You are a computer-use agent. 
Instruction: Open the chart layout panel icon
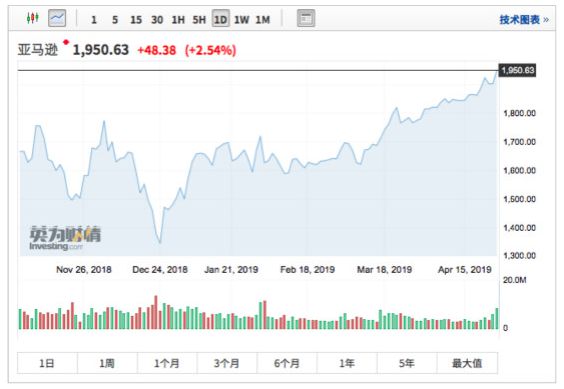click(306, 18)
